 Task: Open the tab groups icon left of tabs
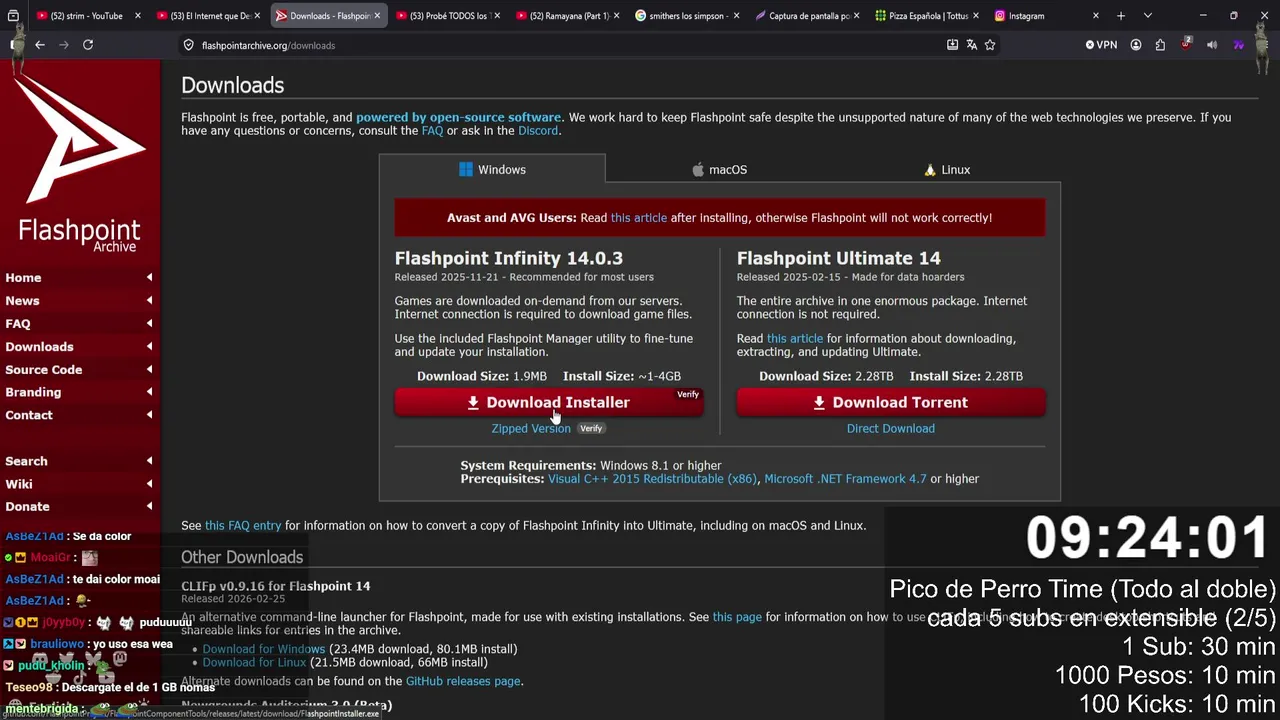pos(13,16)
